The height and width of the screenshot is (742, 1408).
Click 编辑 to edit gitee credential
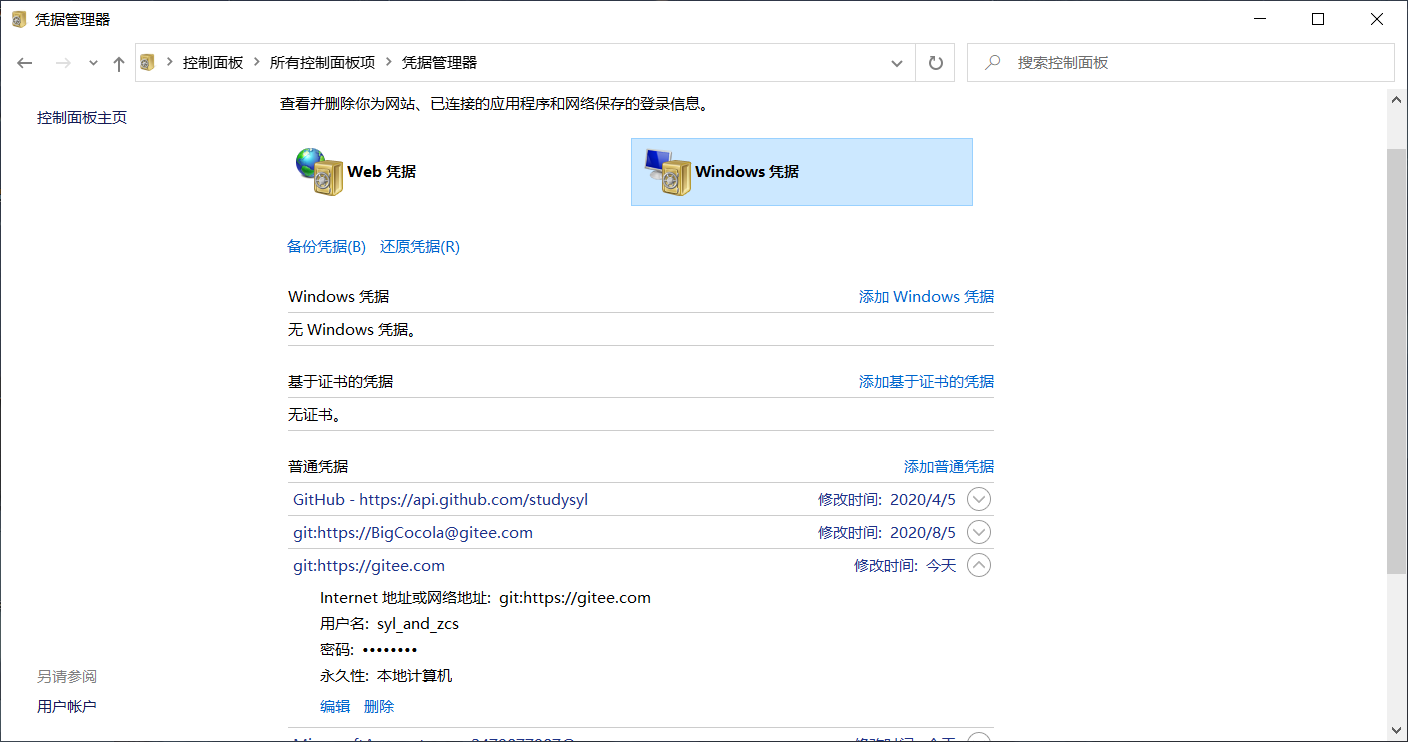(335, 707)
